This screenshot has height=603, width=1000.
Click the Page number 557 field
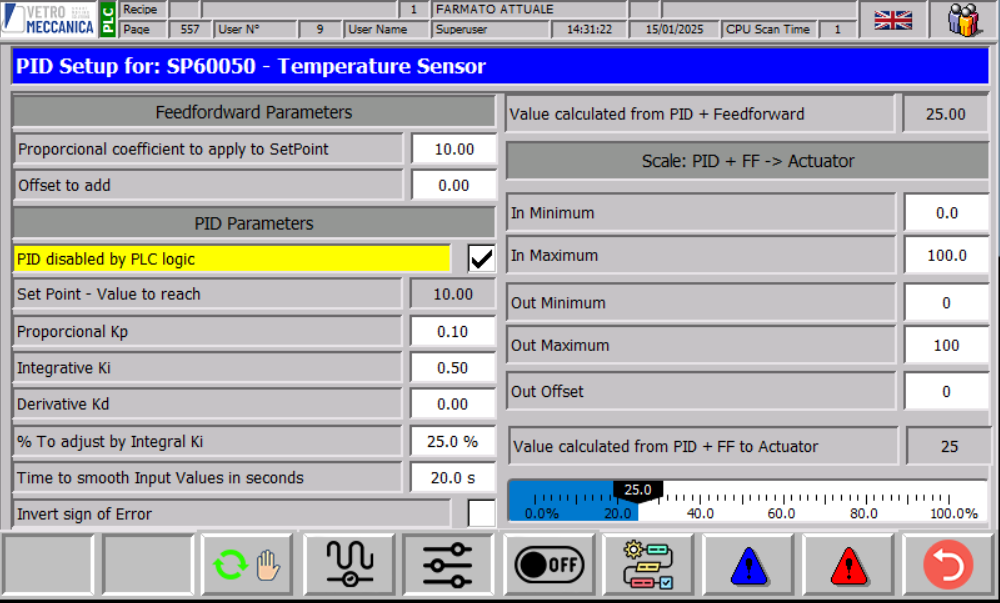[x=189, y=29]
